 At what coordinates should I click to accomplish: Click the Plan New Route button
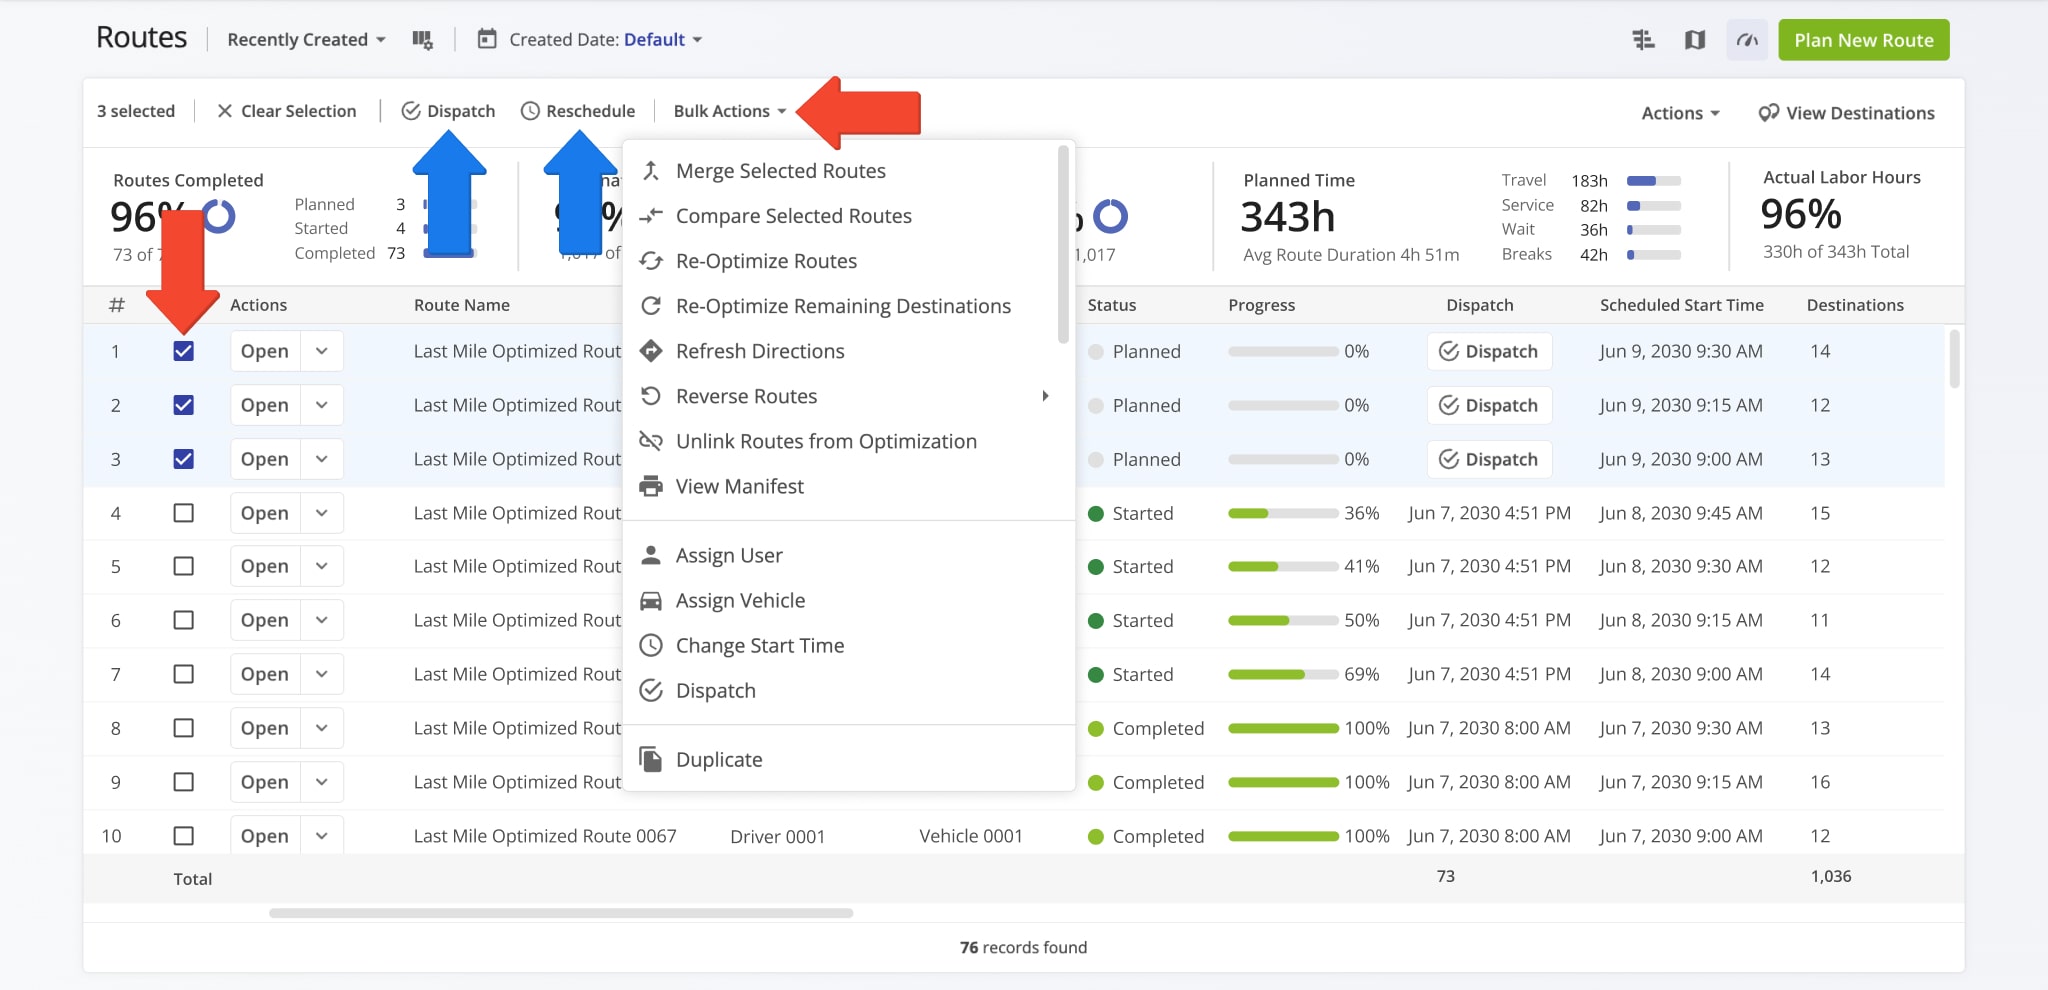tap(1863, 40)
